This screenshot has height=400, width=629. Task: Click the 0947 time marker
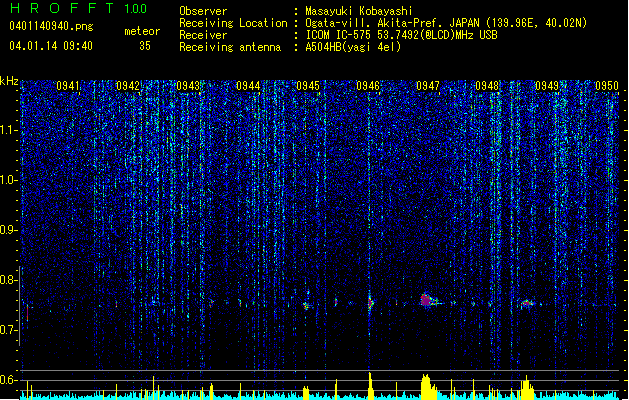(x=428, y=86)
